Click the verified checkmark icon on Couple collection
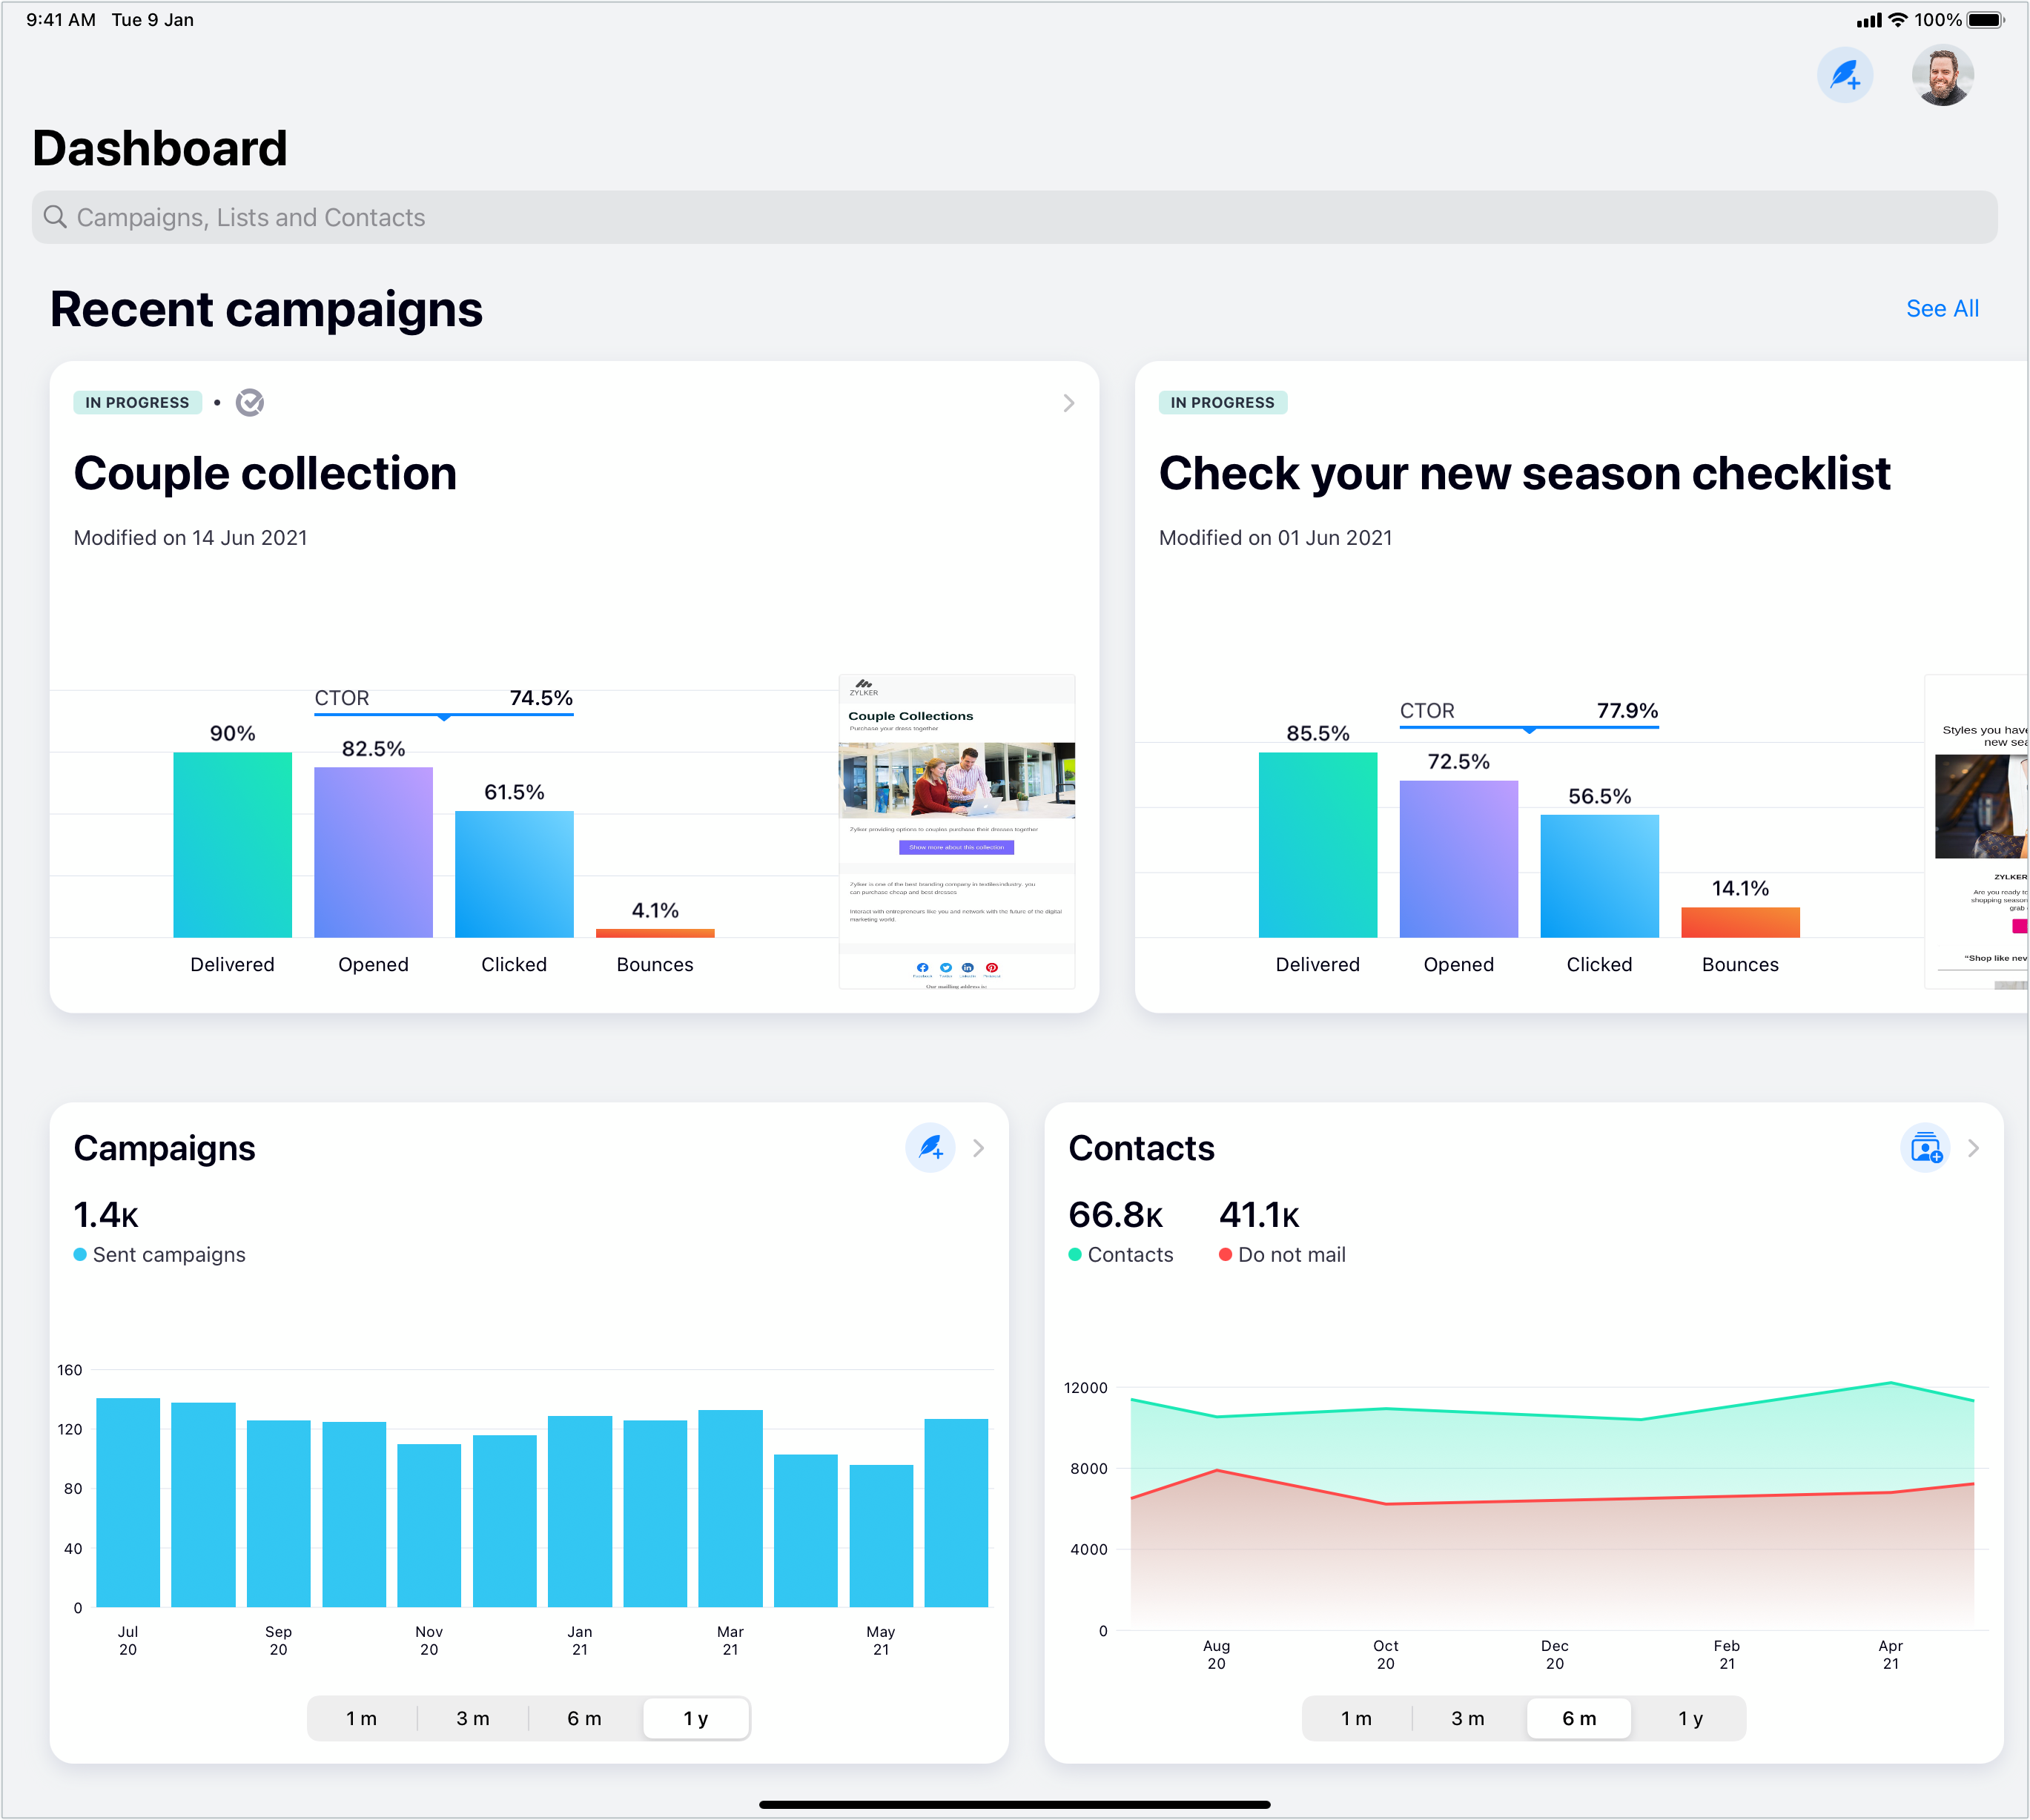This screenshot has width=2030, height=1820. point(249,402)
